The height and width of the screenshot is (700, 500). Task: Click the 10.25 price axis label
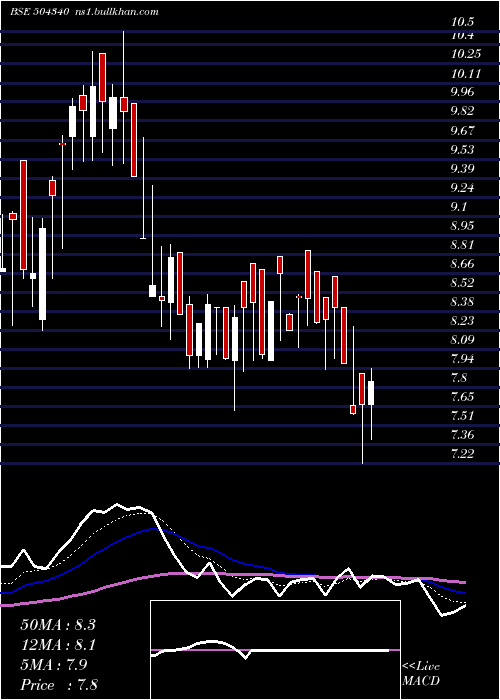point(466,54)
